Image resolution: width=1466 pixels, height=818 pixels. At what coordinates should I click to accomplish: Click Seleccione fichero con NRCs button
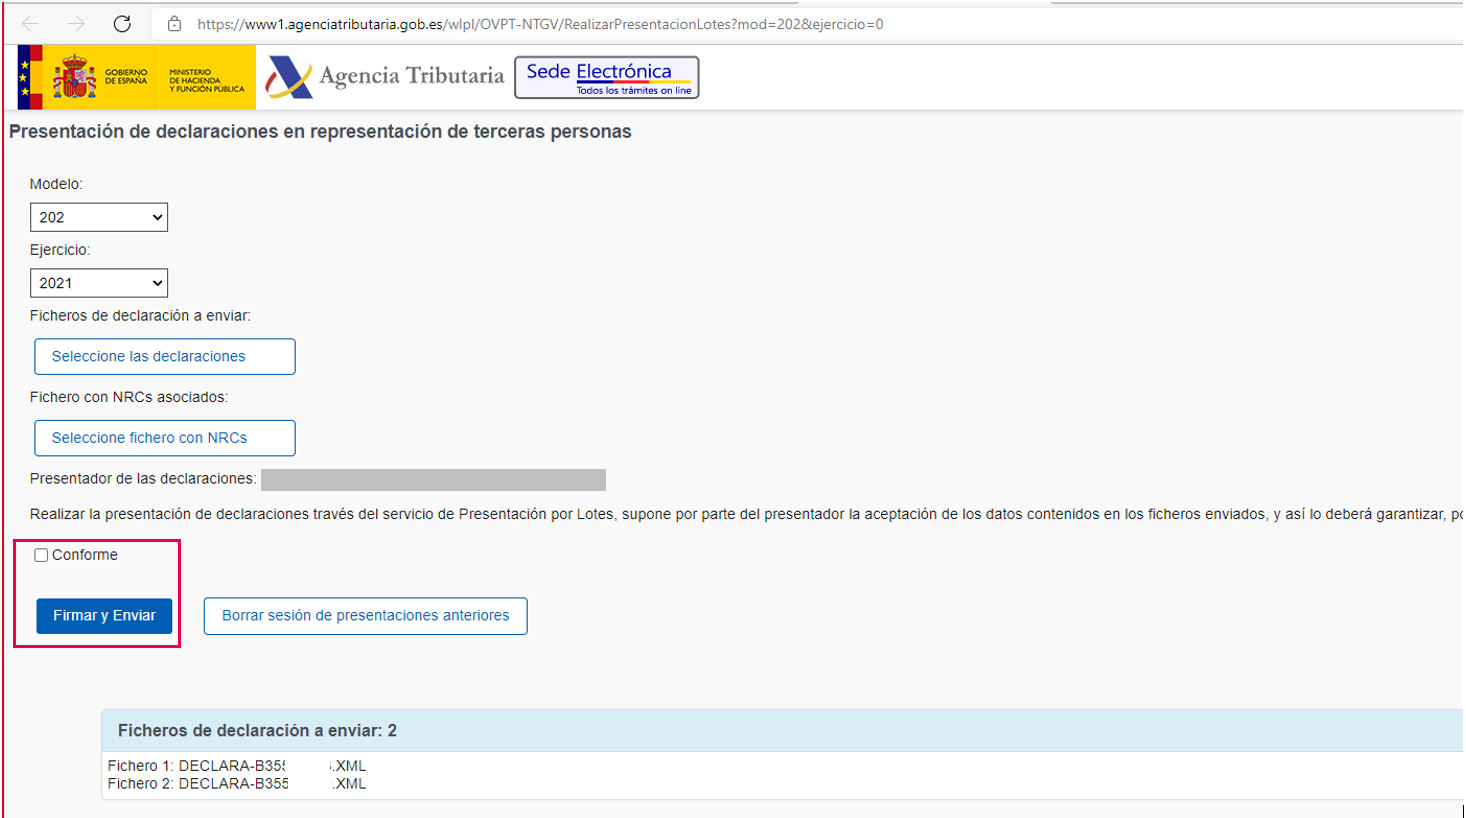165,438
